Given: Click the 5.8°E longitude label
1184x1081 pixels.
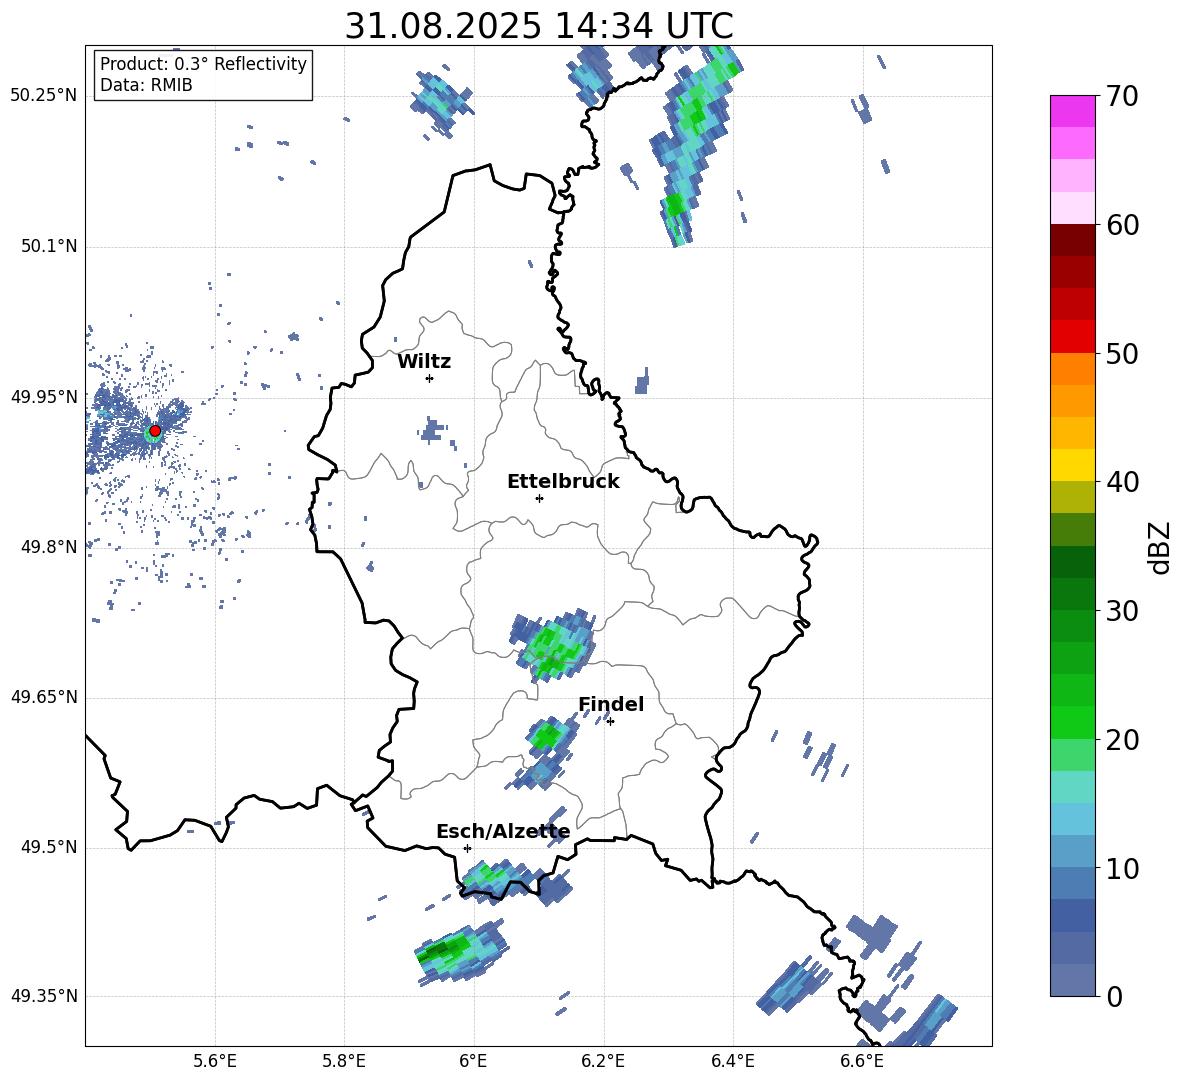Looking at the screenshot, I should (344, 1061).
